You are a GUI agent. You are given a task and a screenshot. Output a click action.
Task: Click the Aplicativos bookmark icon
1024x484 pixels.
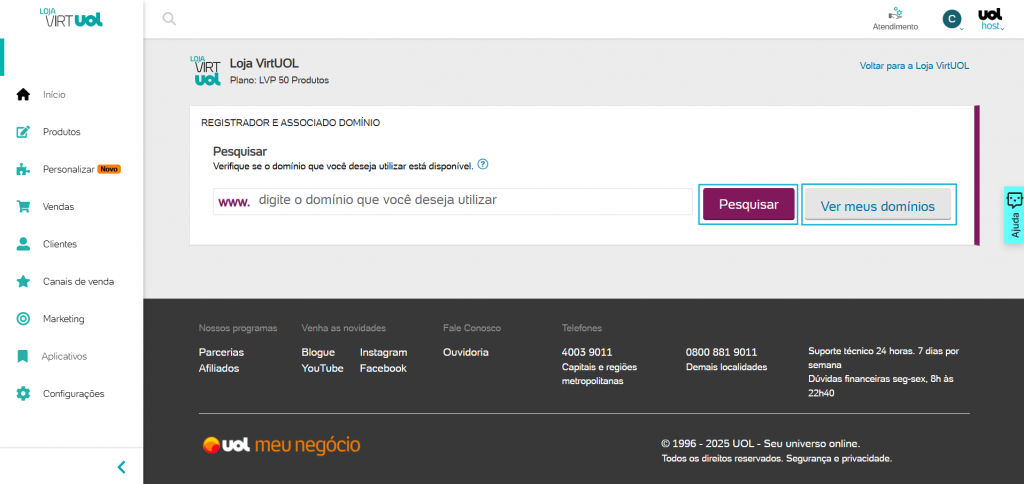(x=23, y=356)
